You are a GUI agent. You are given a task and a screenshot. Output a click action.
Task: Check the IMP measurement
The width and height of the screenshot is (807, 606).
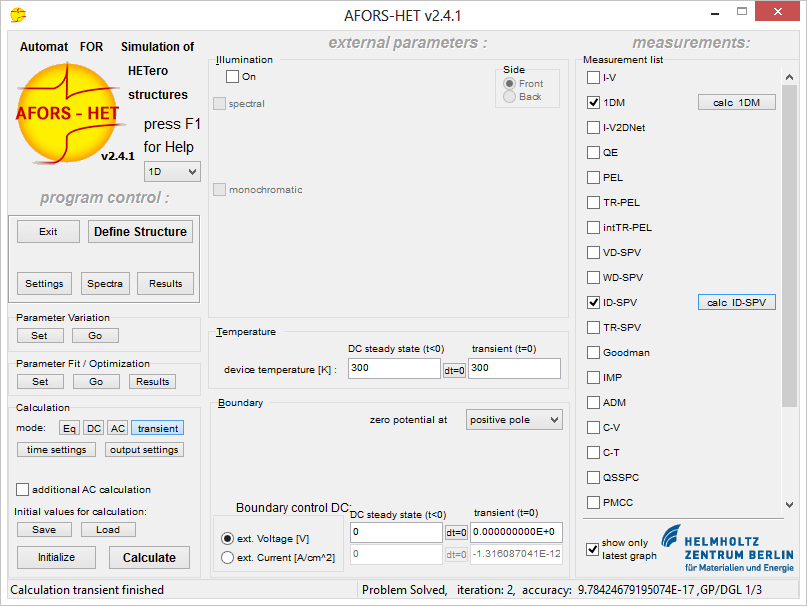[593, 377]
